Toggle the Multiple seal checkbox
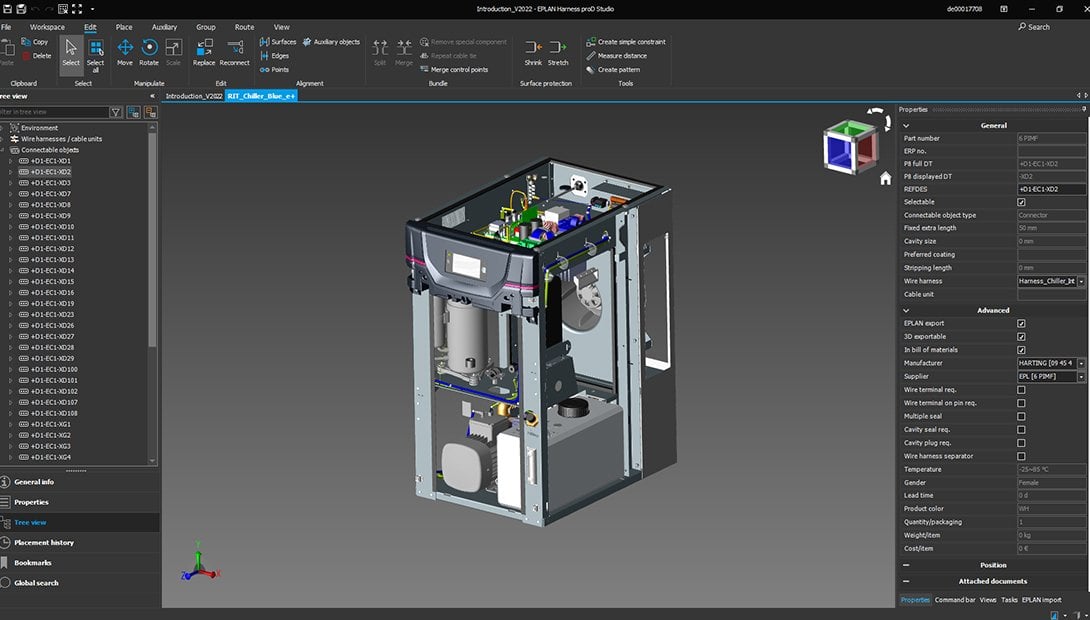The image size is (1090, 620). click(x=1023, y=416)
